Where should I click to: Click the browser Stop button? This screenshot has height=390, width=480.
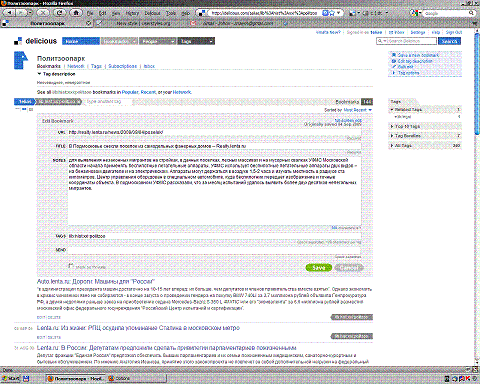point(43,13)
